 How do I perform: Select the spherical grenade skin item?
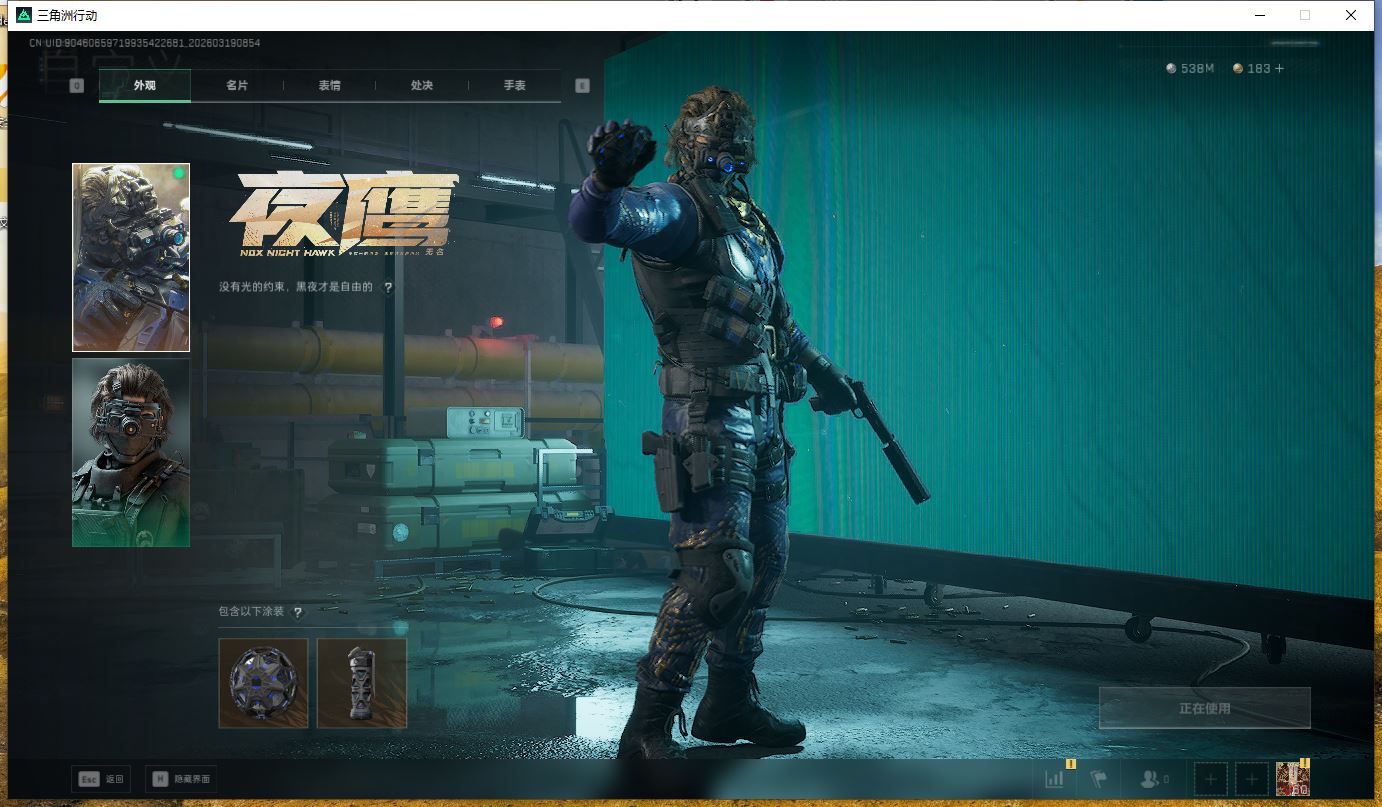coord(263,683)
